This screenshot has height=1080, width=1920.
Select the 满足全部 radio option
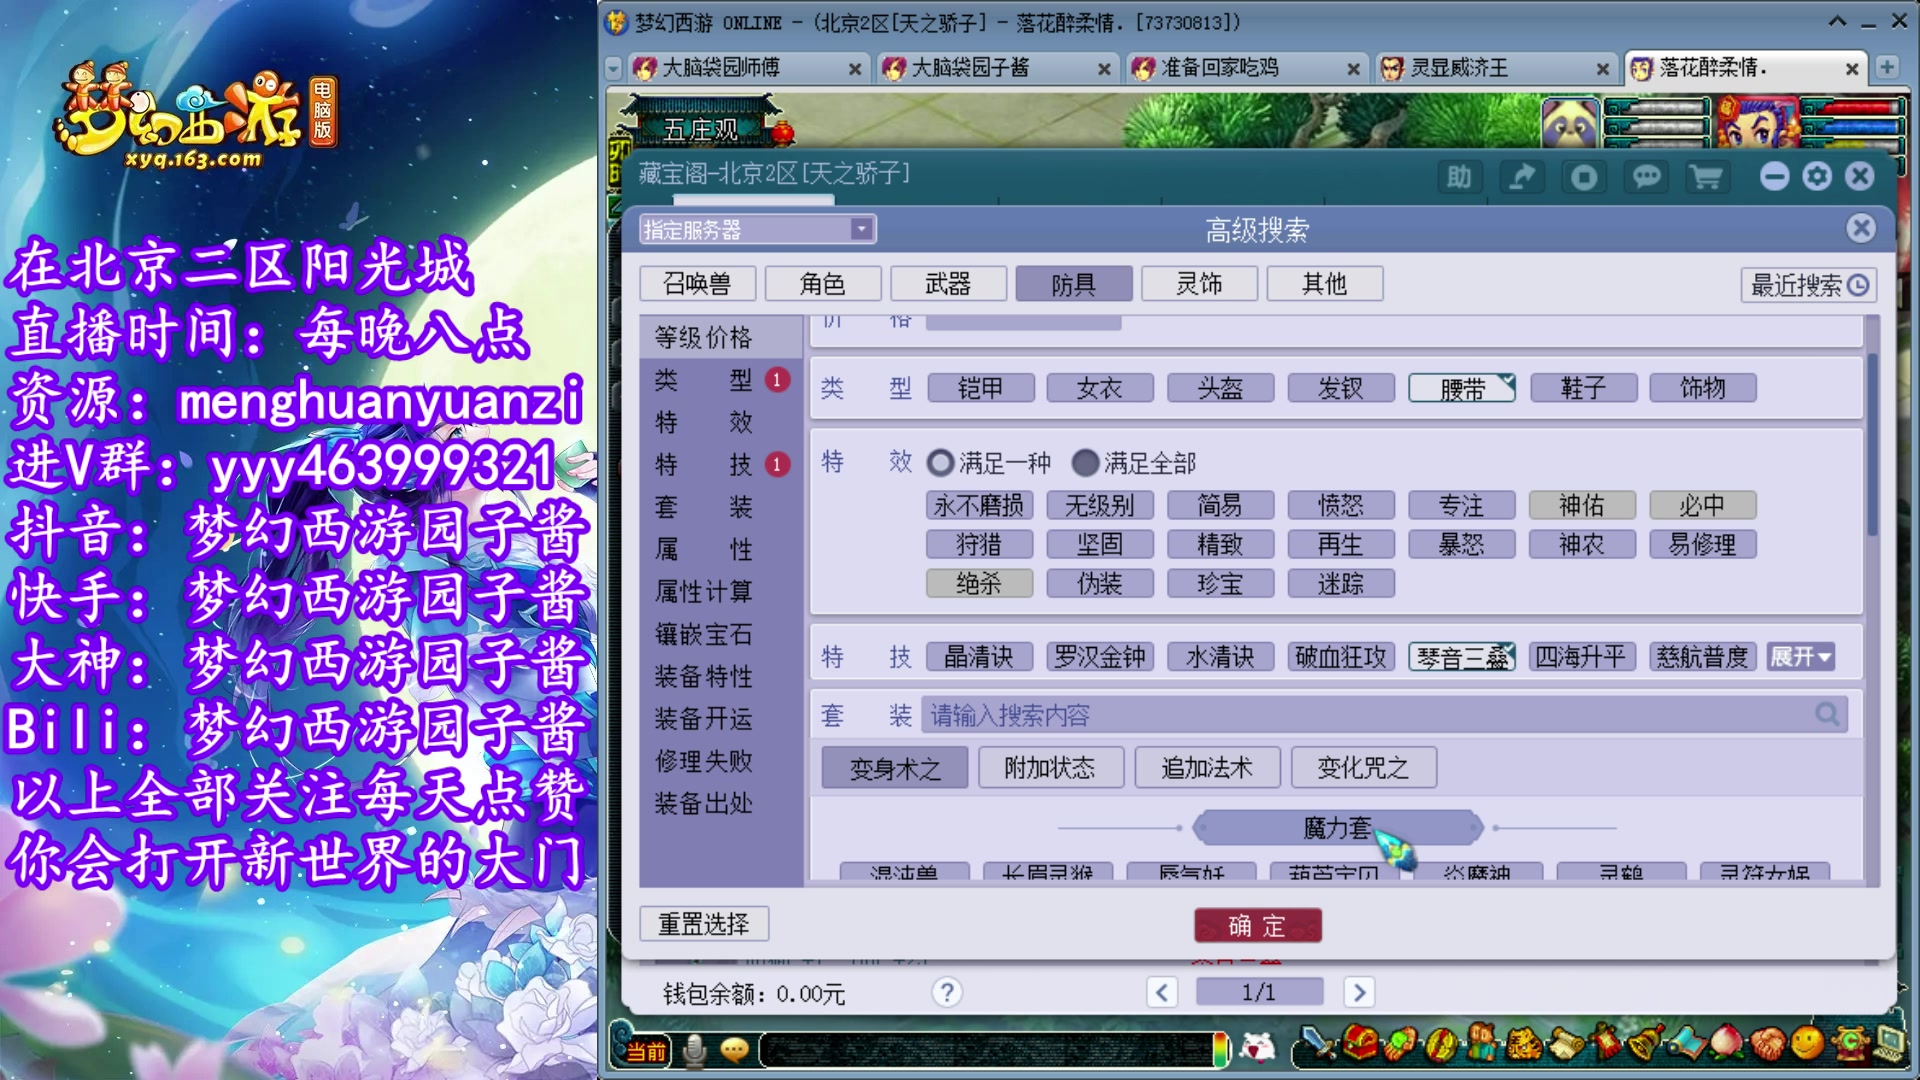(1085, 463)
